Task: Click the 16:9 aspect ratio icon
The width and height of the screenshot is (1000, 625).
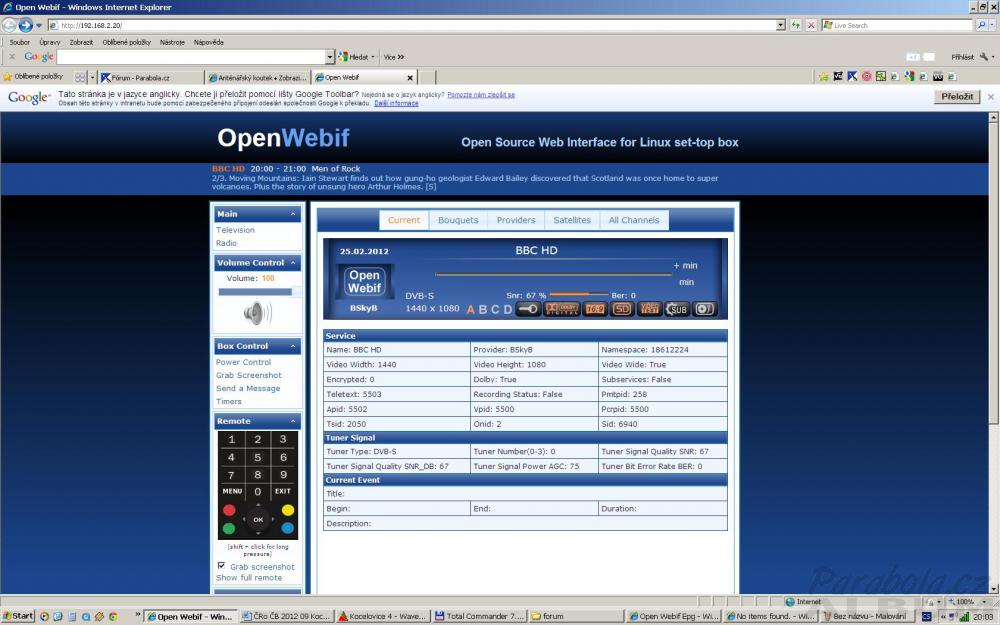Action: point(595,309)
